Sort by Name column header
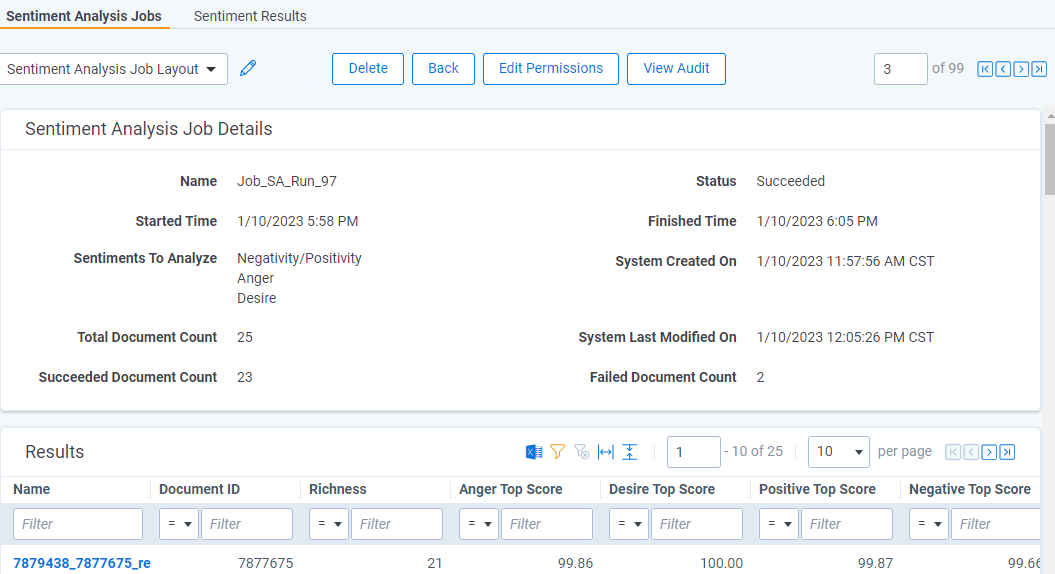The width and height of the screenshot is (1055, 574). (x=32, y=489)
